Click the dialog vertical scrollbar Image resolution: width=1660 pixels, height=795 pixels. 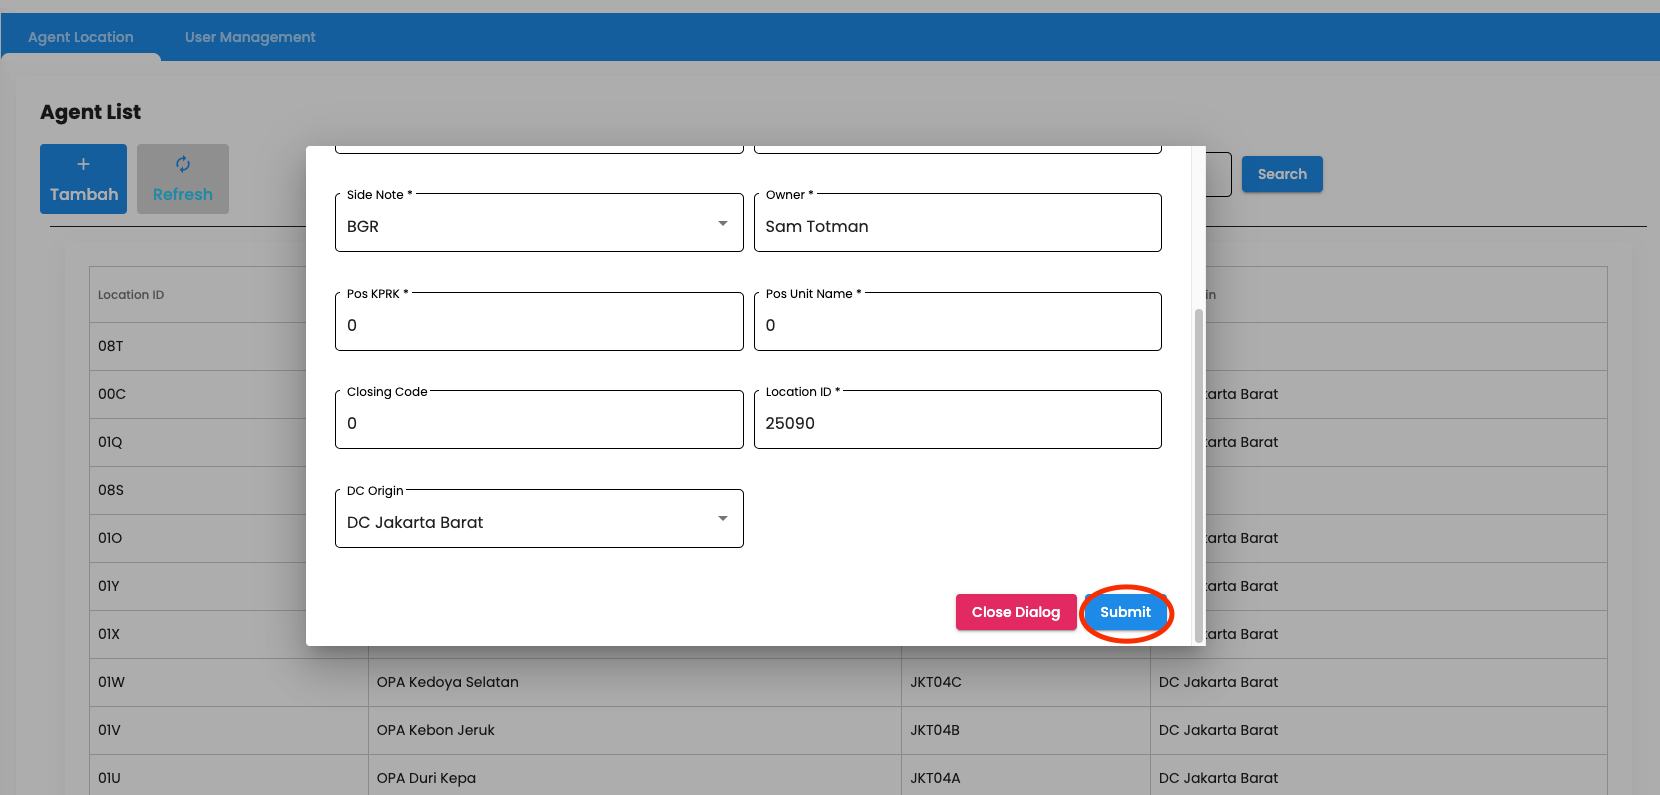[x=1198, y=470]
